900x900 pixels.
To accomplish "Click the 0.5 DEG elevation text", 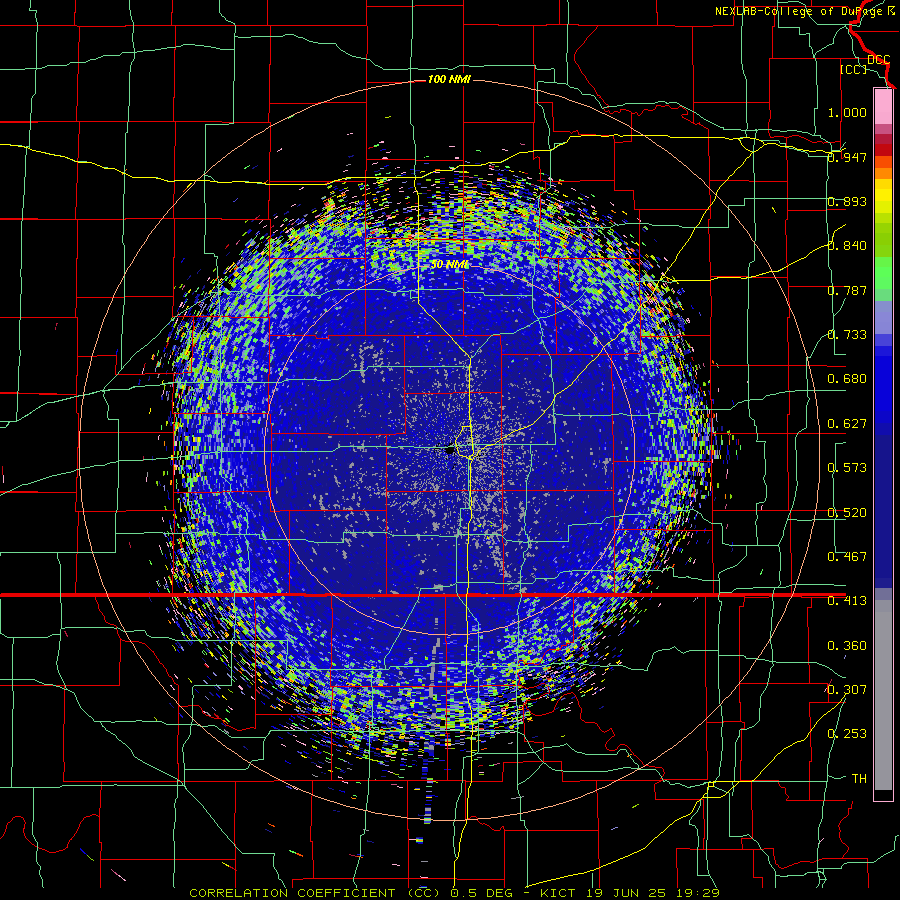I will (481, 893).
